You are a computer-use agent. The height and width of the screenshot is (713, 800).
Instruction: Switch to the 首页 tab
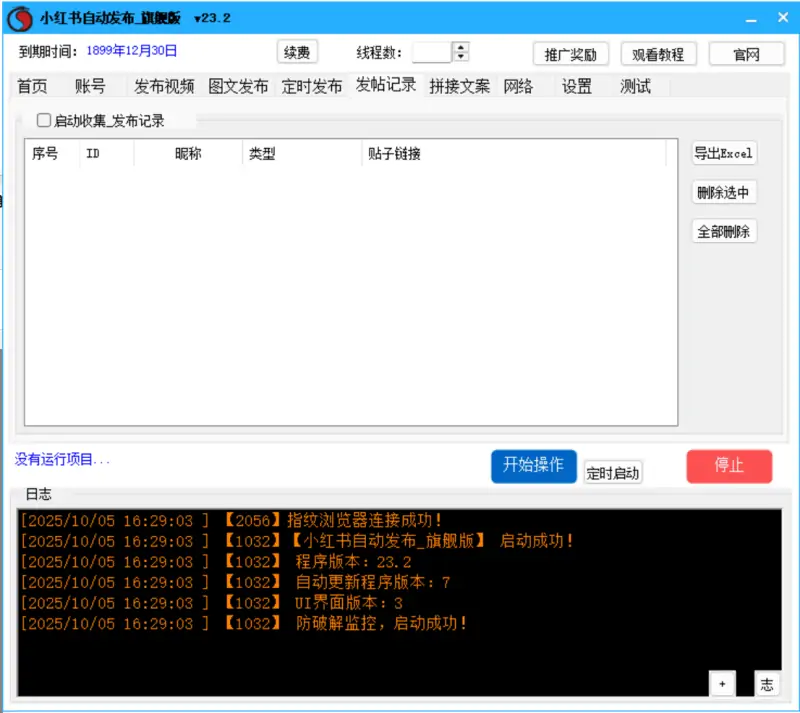[x=32, y=87]
